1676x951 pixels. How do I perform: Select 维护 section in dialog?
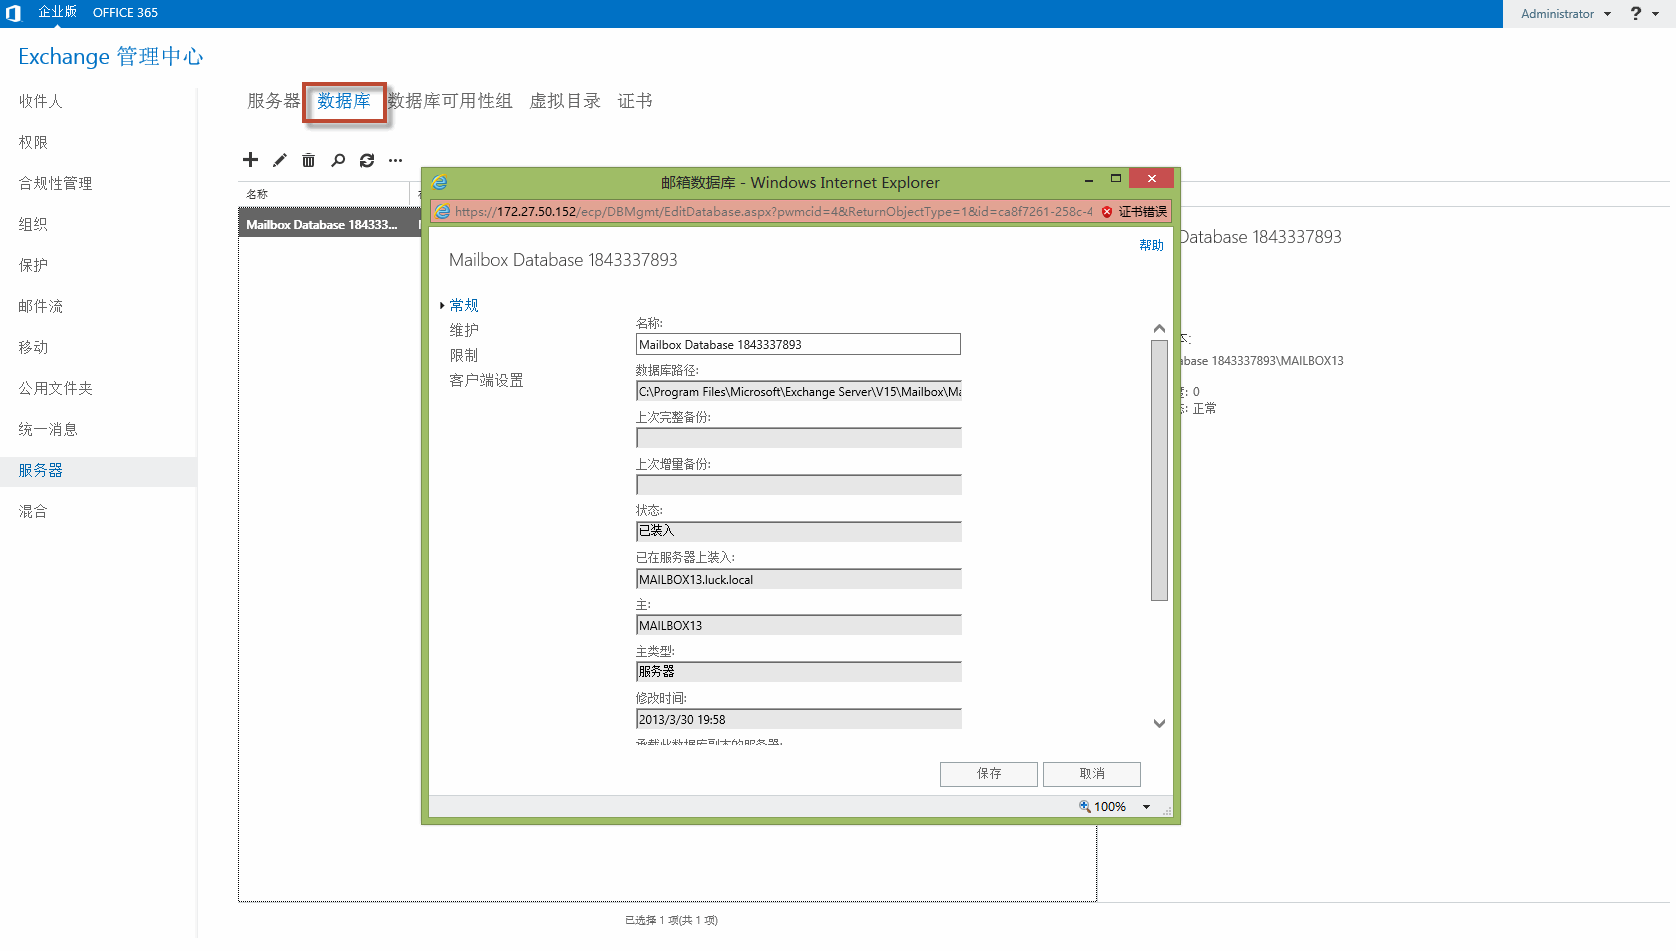[x=464, y=330]
